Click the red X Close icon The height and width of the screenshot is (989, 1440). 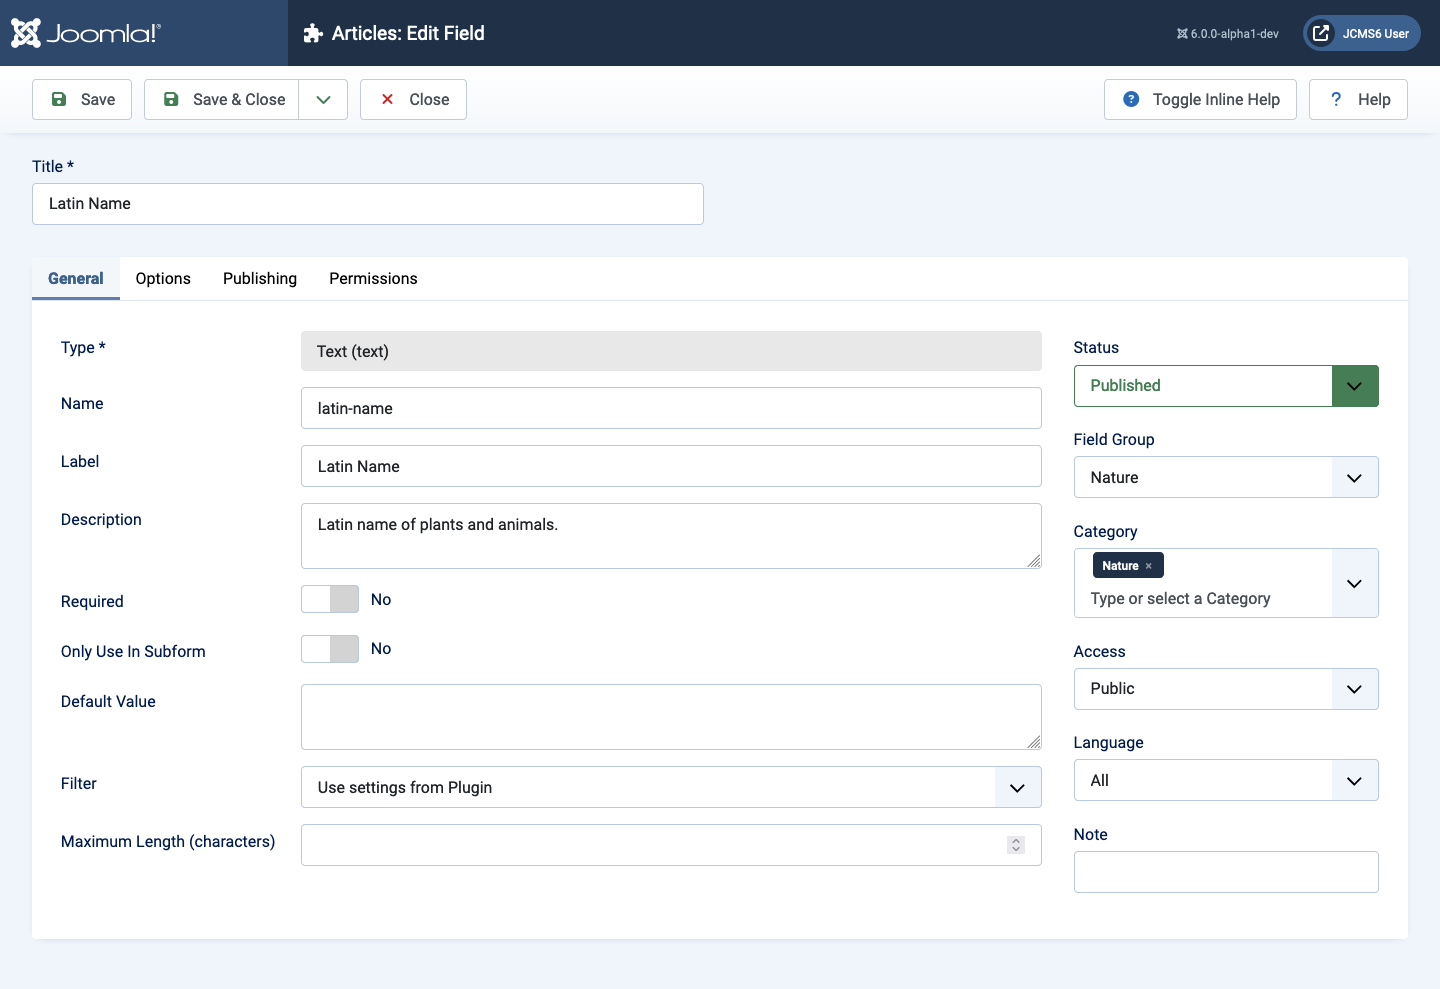388,99
